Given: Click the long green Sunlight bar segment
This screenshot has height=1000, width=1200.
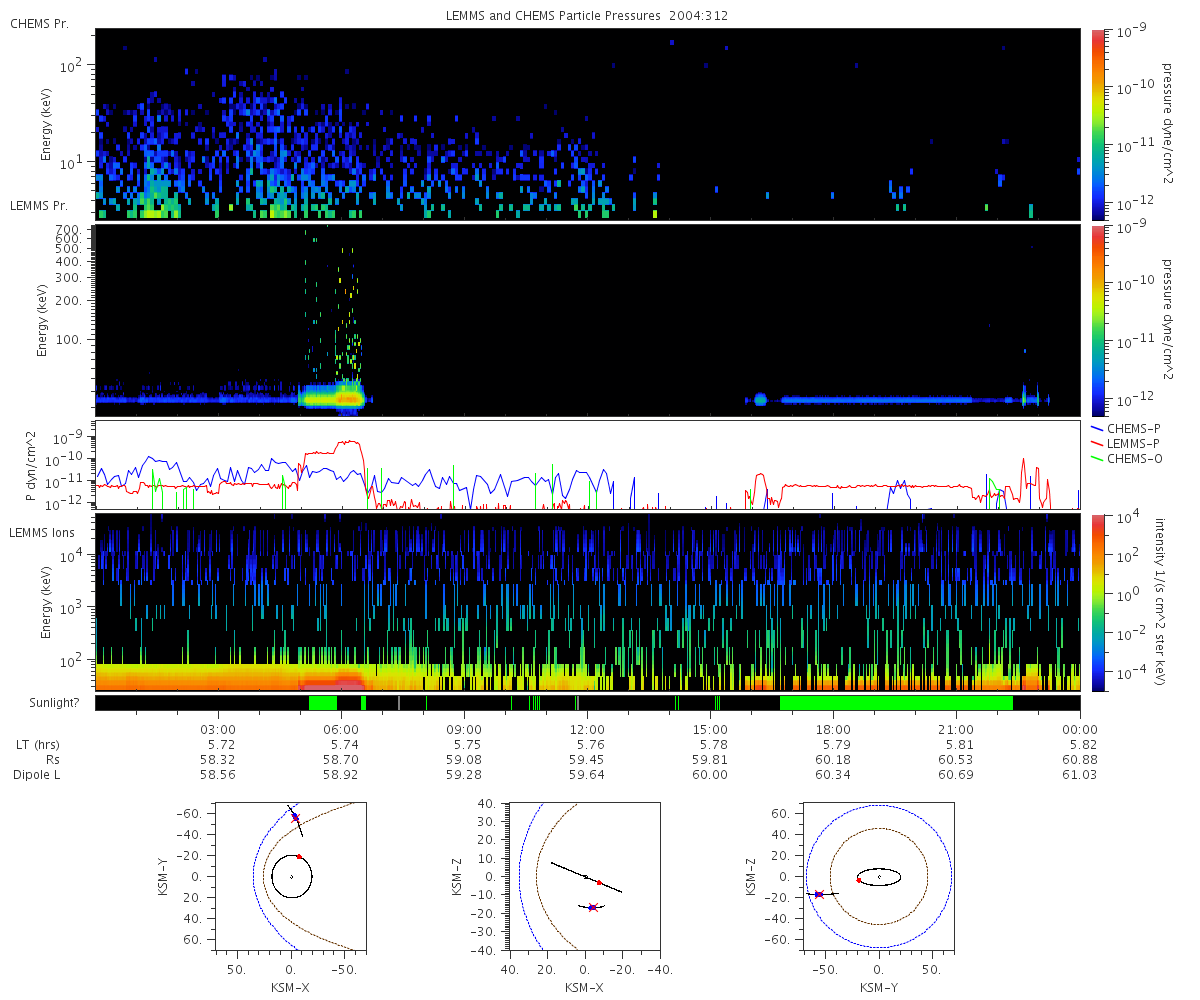Looking at the screenshot, I should [x=895, y=703].
